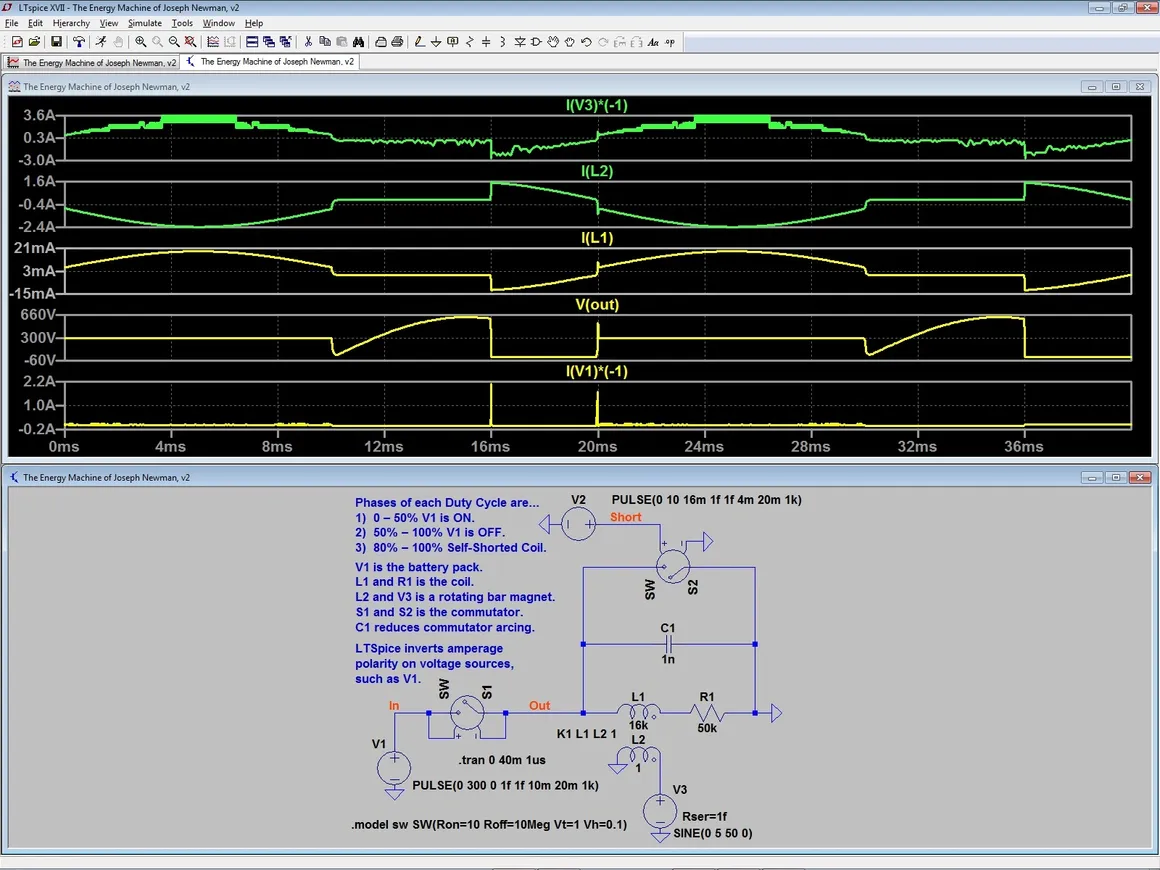Open a file with the folder icon
This screenshot has width=1160, height=870.
pyautogui.click(x=34, y=42)
